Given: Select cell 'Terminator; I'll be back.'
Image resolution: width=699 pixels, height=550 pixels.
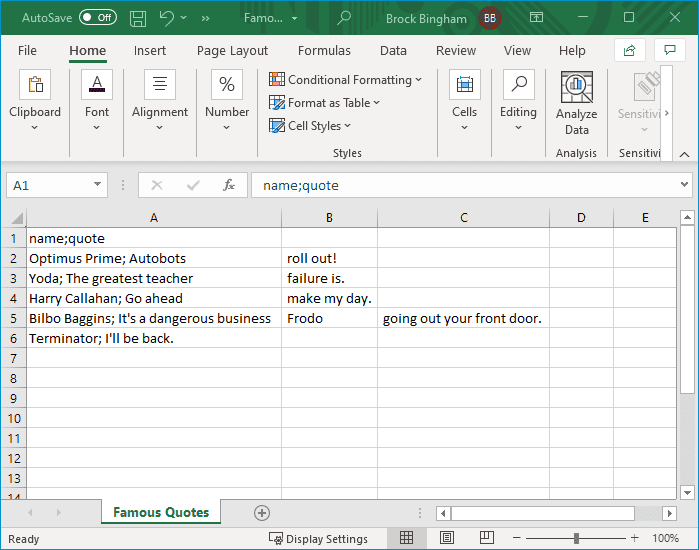Looking at the screenshot, I should (x=154, y=338).
